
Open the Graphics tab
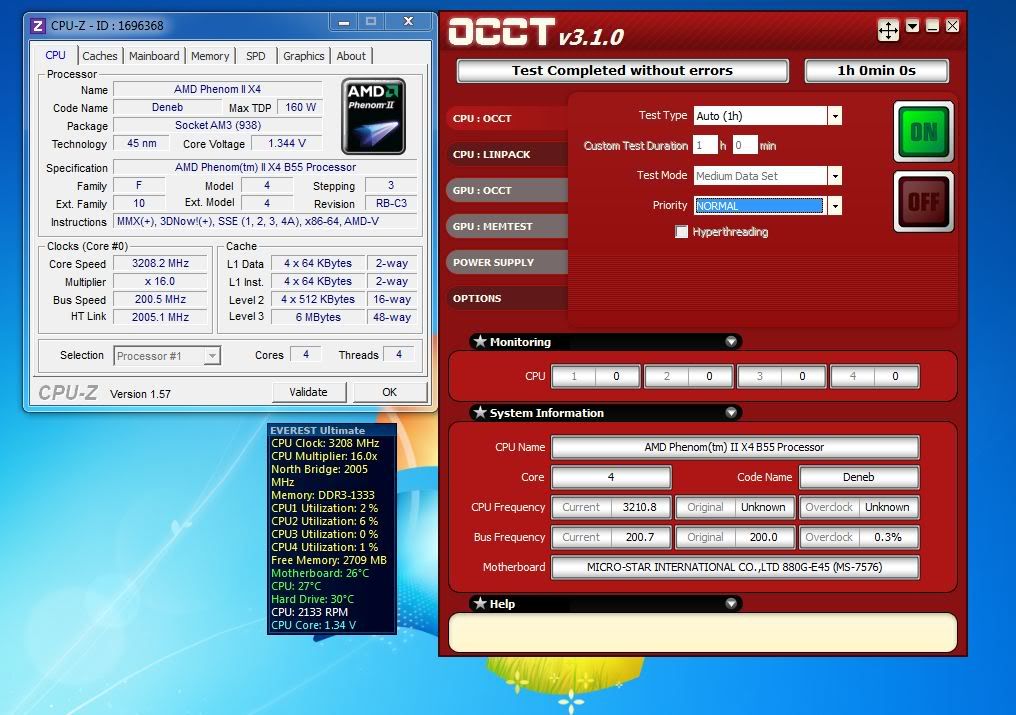tap(303, 56)
